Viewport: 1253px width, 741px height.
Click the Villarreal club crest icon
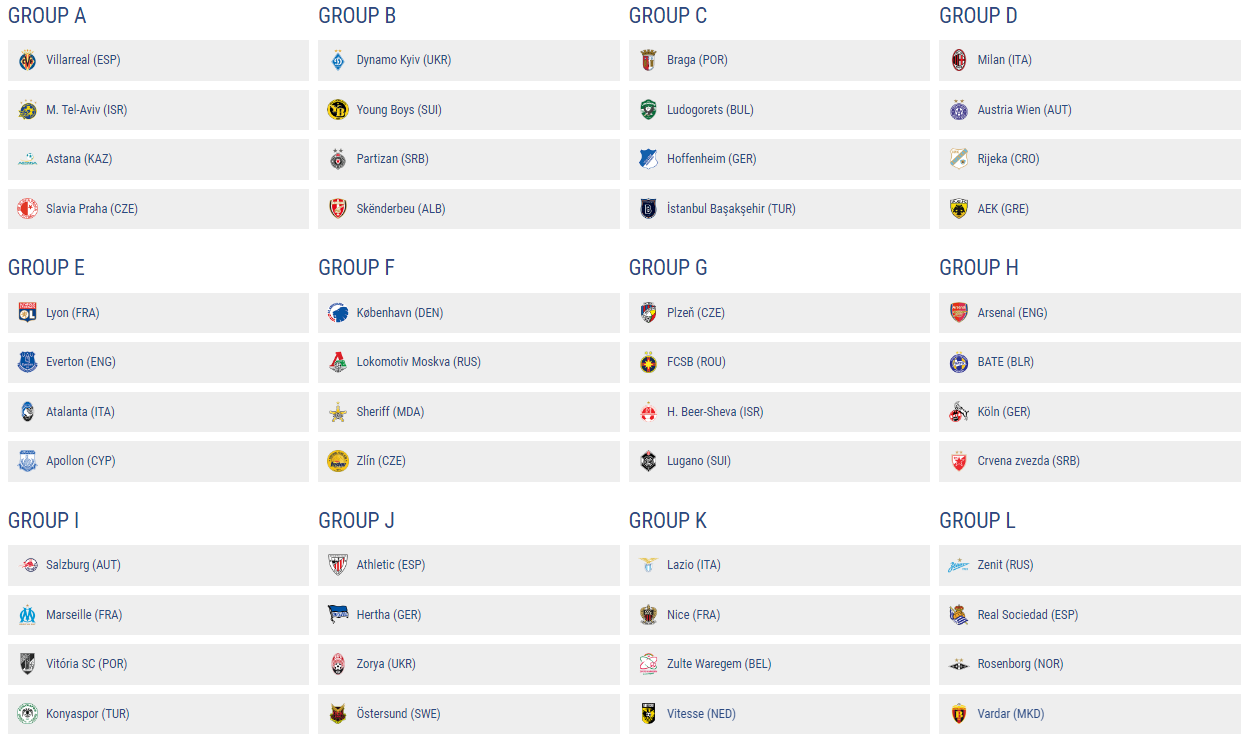pyautogui.click(x=28, y=60)
